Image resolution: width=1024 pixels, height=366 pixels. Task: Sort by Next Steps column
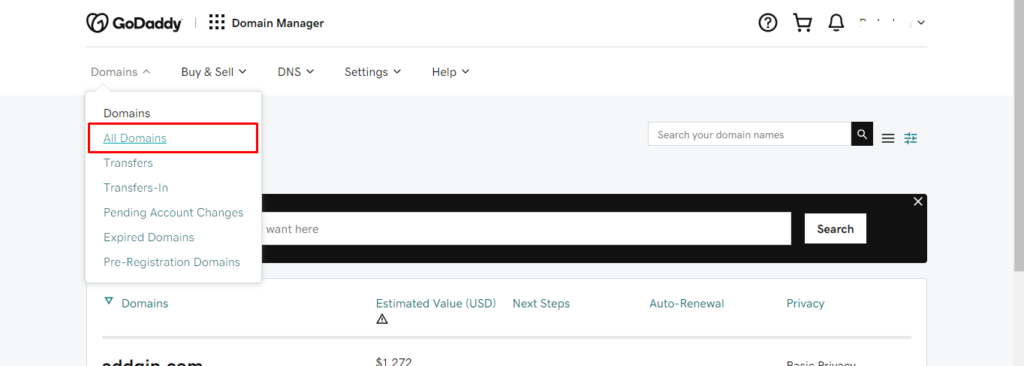point(541,303)
